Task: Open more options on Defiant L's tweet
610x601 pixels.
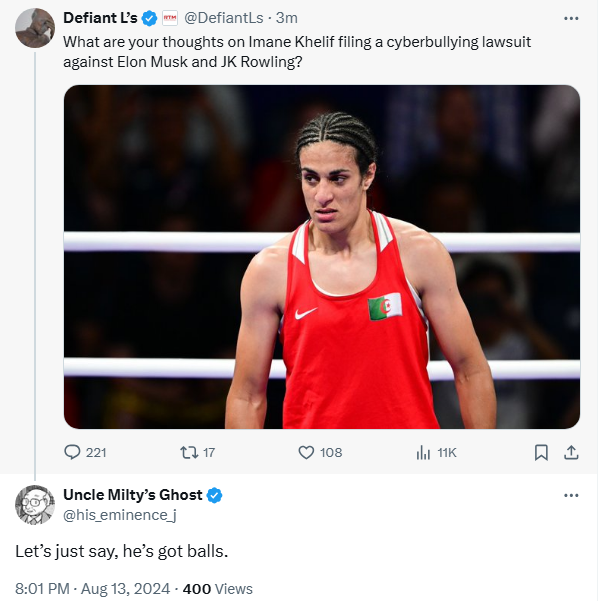Action: [x=571, y=18]
